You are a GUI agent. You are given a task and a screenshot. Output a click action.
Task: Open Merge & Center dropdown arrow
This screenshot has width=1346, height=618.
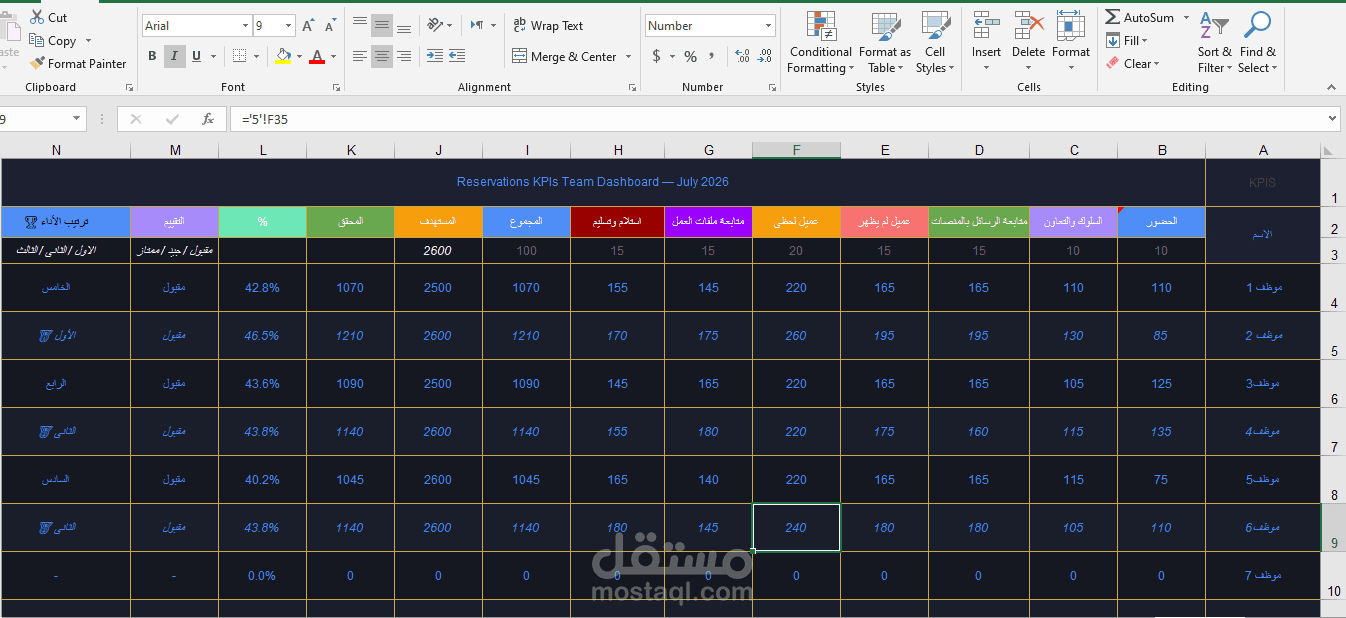[x=629, y=56]
